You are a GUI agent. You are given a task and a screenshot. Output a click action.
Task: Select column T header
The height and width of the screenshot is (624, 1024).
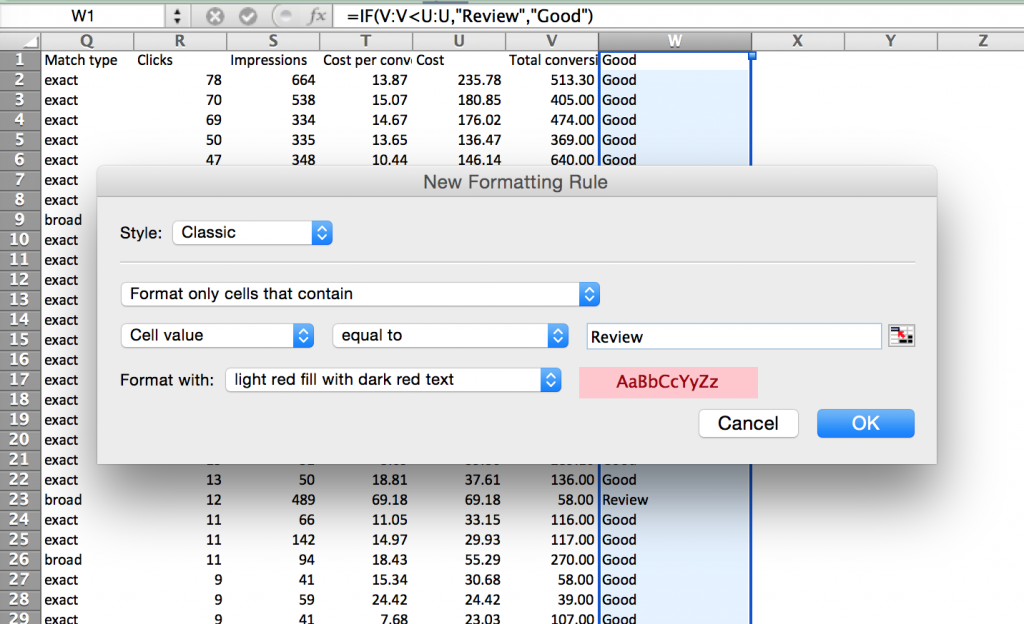[x=366, y=41]
